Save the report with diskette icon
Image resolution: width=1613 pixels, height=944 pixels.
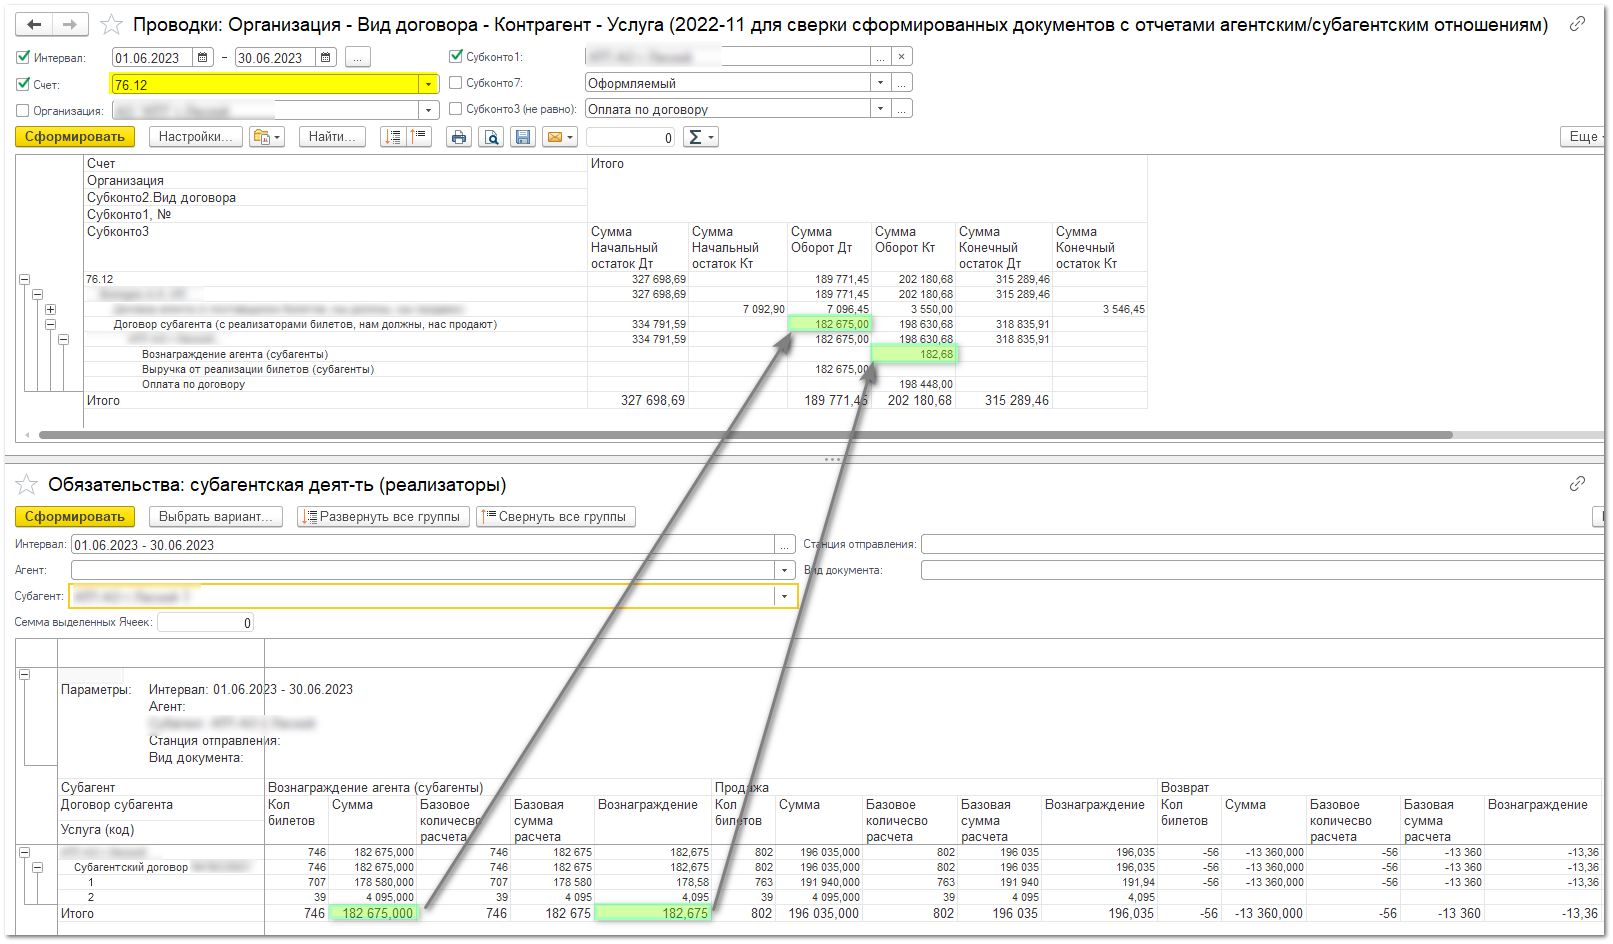pos(523,137)
